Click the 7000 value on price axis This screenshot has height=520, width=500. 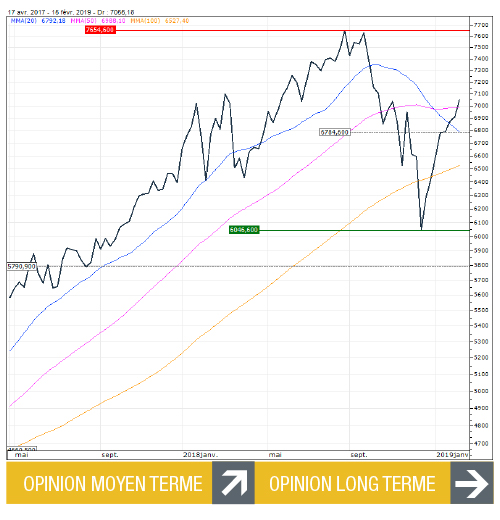[x=481, y=106]
